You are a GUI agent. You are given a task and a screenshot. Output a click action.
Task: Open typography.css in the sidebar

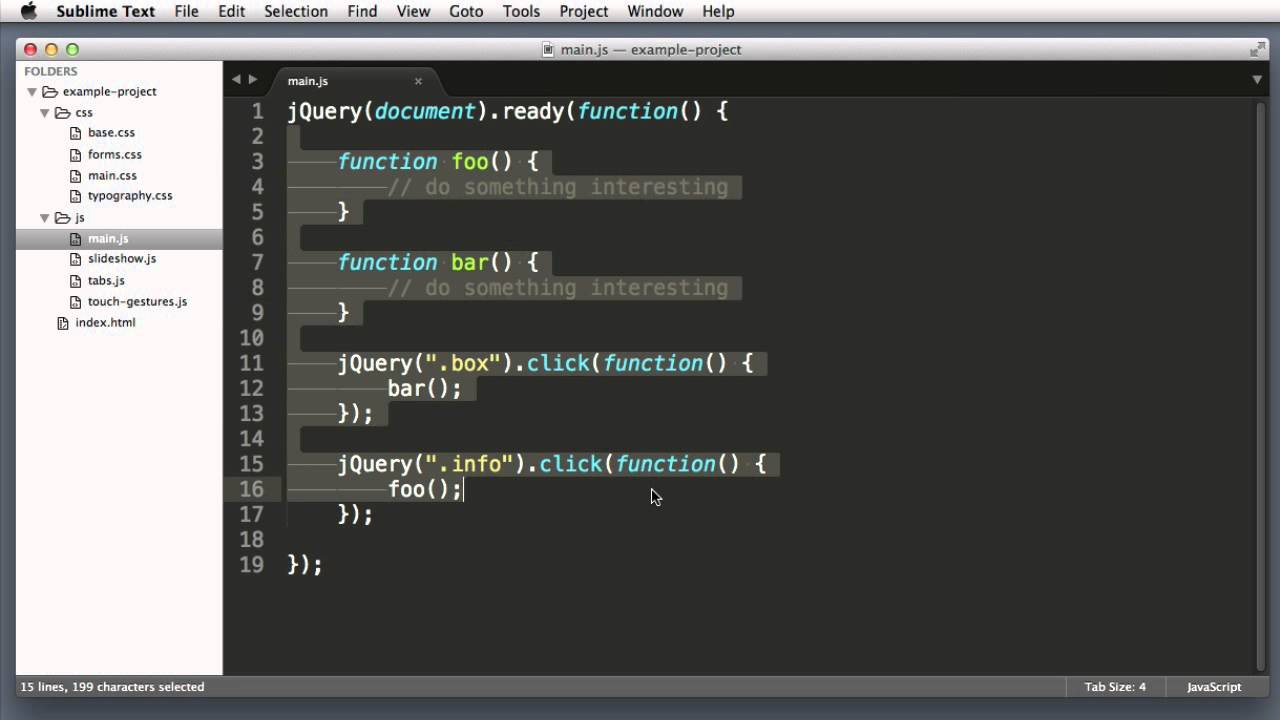[x=130, y=196]
